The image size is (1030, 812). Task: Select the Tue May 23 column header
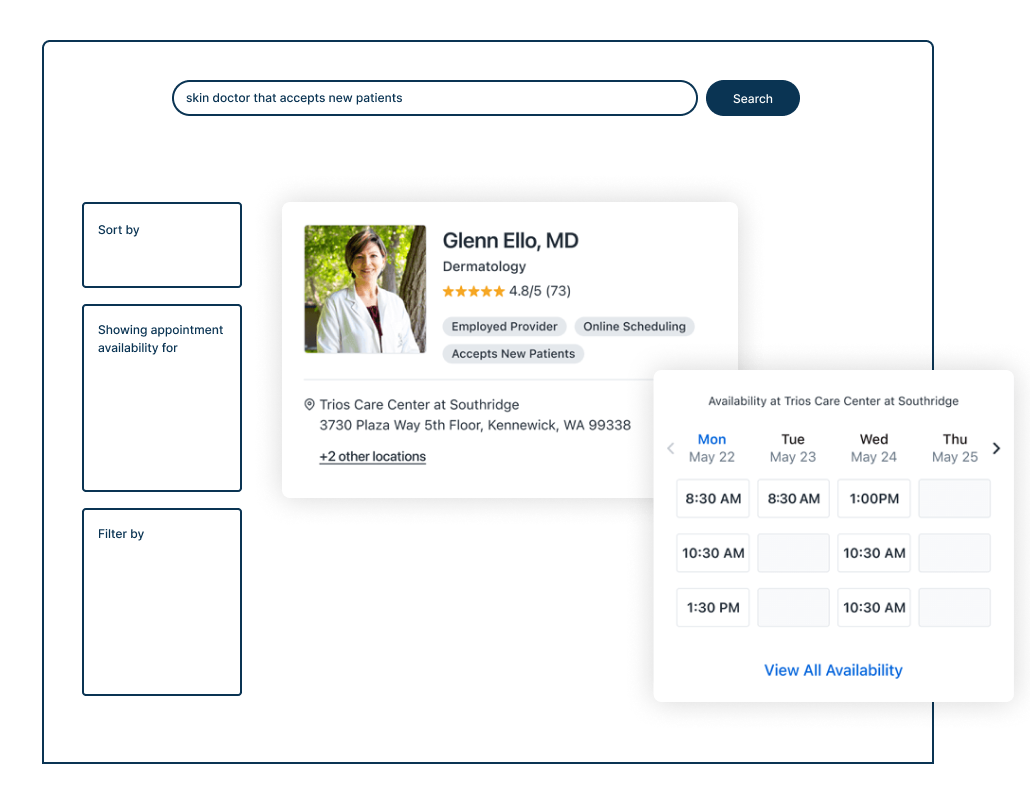[x=793, y=448]
